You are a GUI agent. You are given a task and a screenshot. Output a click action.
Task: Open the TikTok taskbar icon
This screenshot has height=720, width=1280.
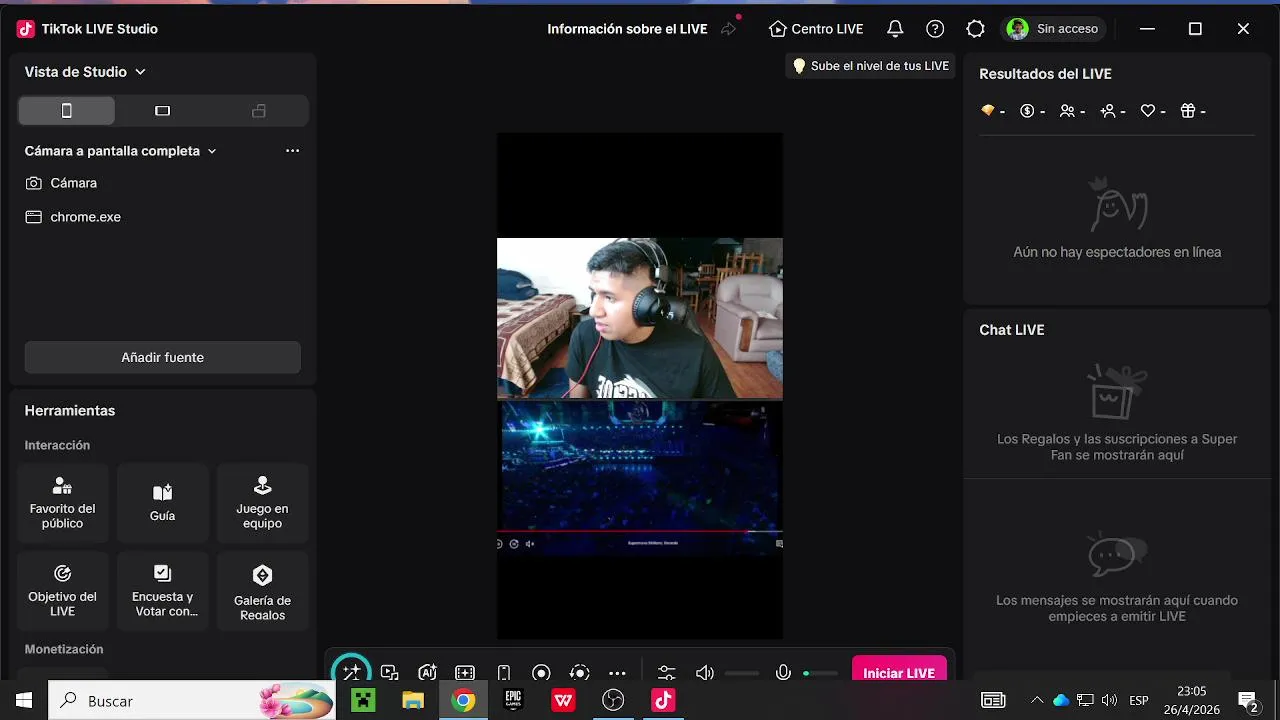pyautogui.click(x=663, y=701)
